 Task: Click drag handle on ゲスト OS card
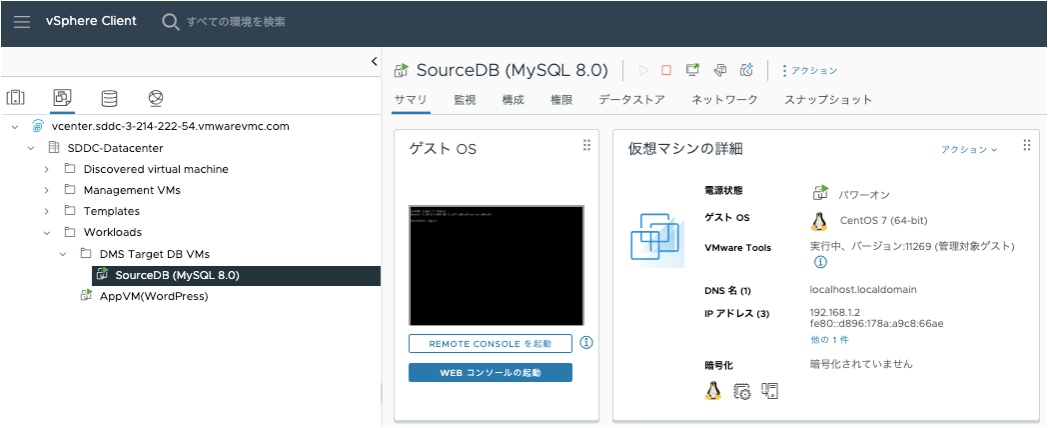pos(586,145)
